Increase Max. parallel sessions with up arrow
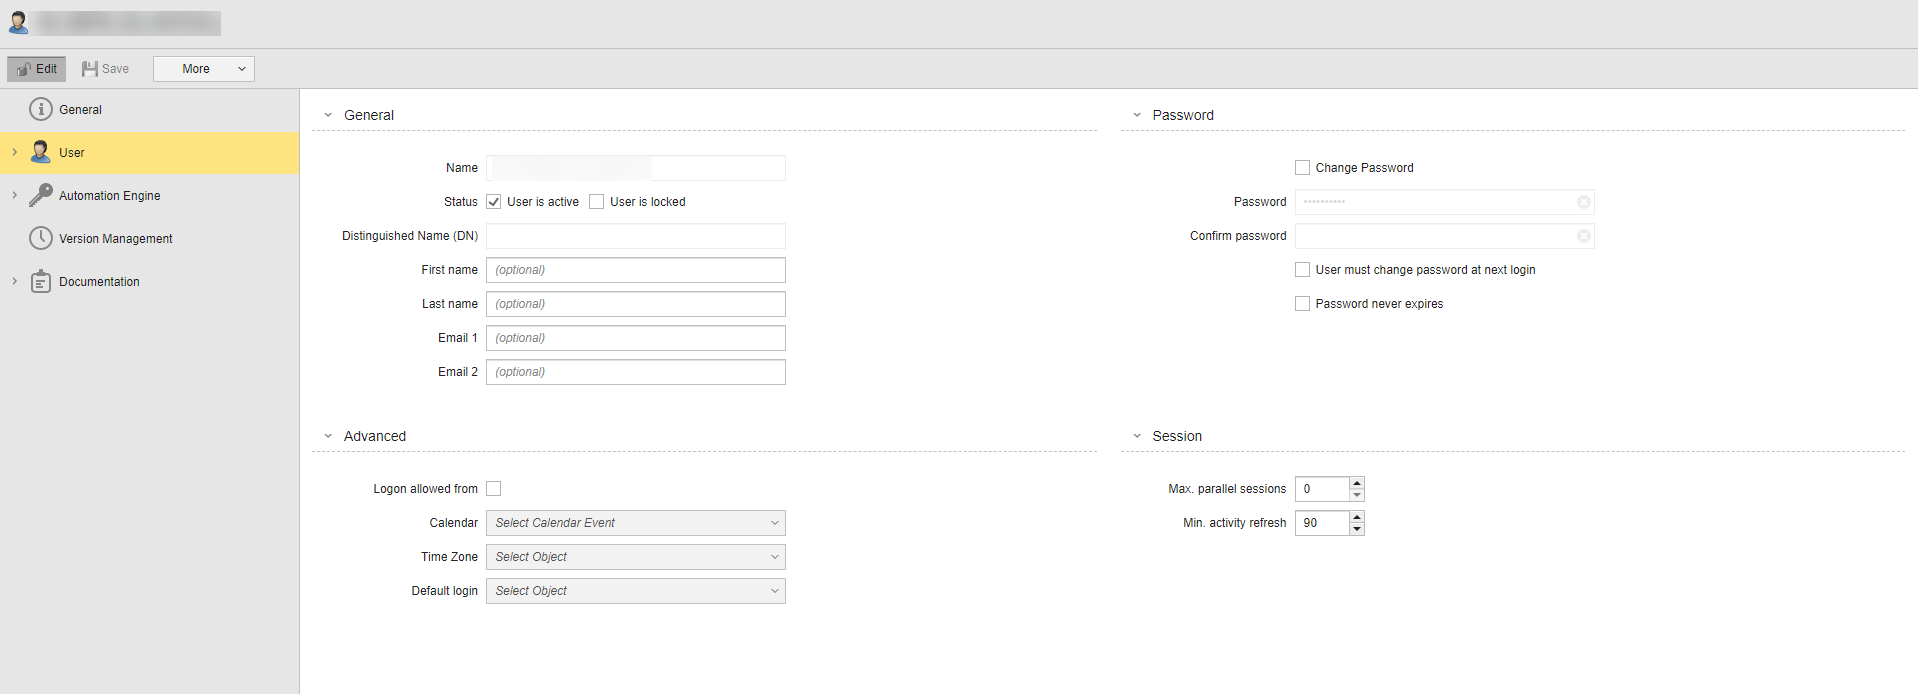The height and width of the screenshot is (694, 1918). pyautogui.click(x=1357, y=483)
